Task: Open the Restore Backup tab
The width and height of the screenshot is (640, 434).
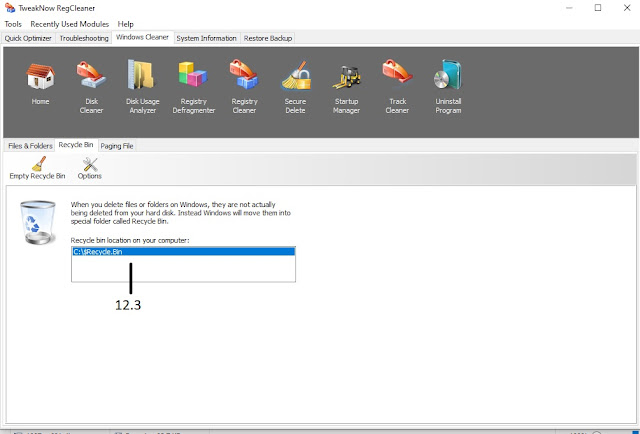Action: coord(268,38)
